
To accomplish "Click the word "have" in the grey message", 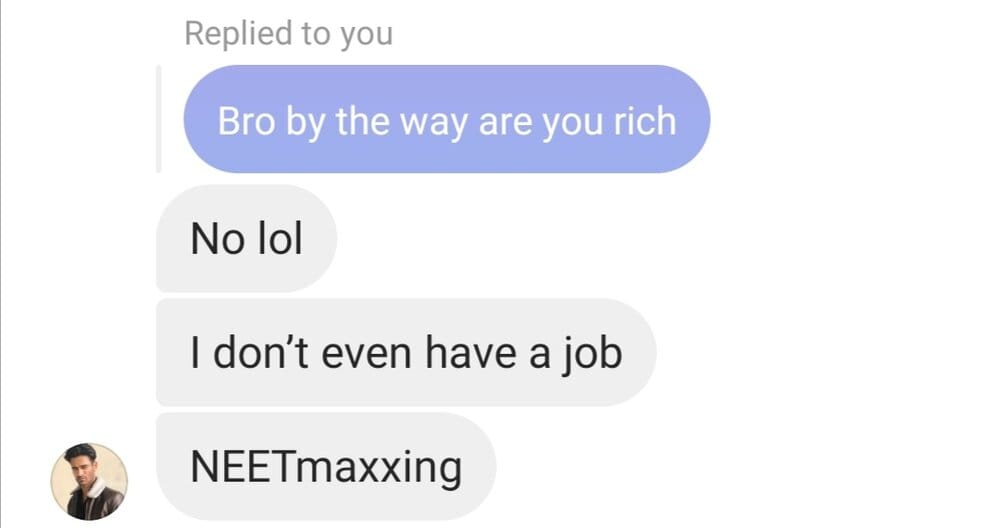I will point(470,352).
